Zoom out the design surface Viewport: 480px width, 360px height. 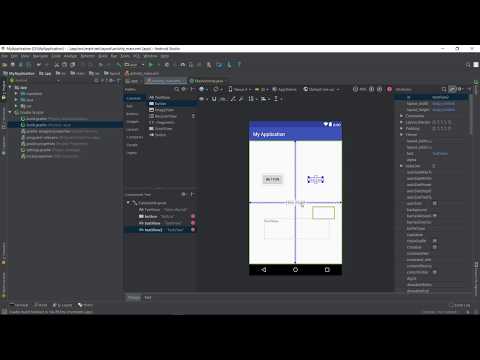355,89
